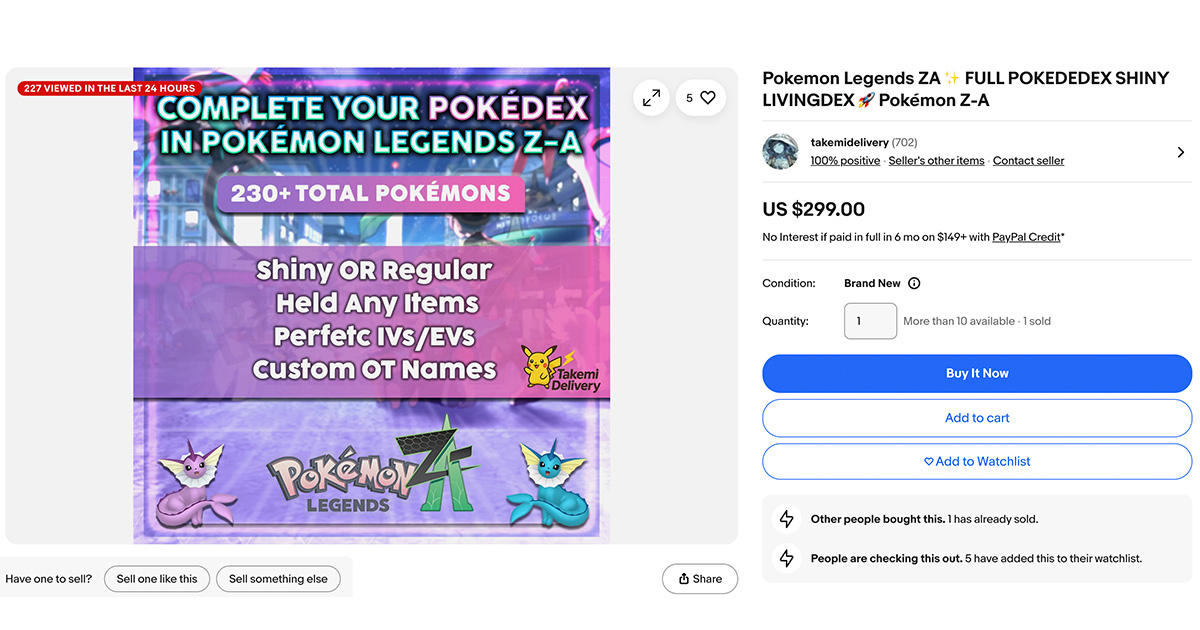Open Contact seller
This screenshot has height=630, width=1200.
(x=1028, y=160)
